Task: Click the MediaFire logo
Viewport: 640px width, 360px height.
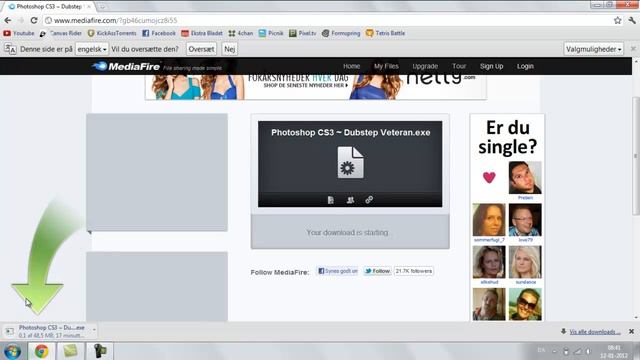Action: [x=126, y=66]
